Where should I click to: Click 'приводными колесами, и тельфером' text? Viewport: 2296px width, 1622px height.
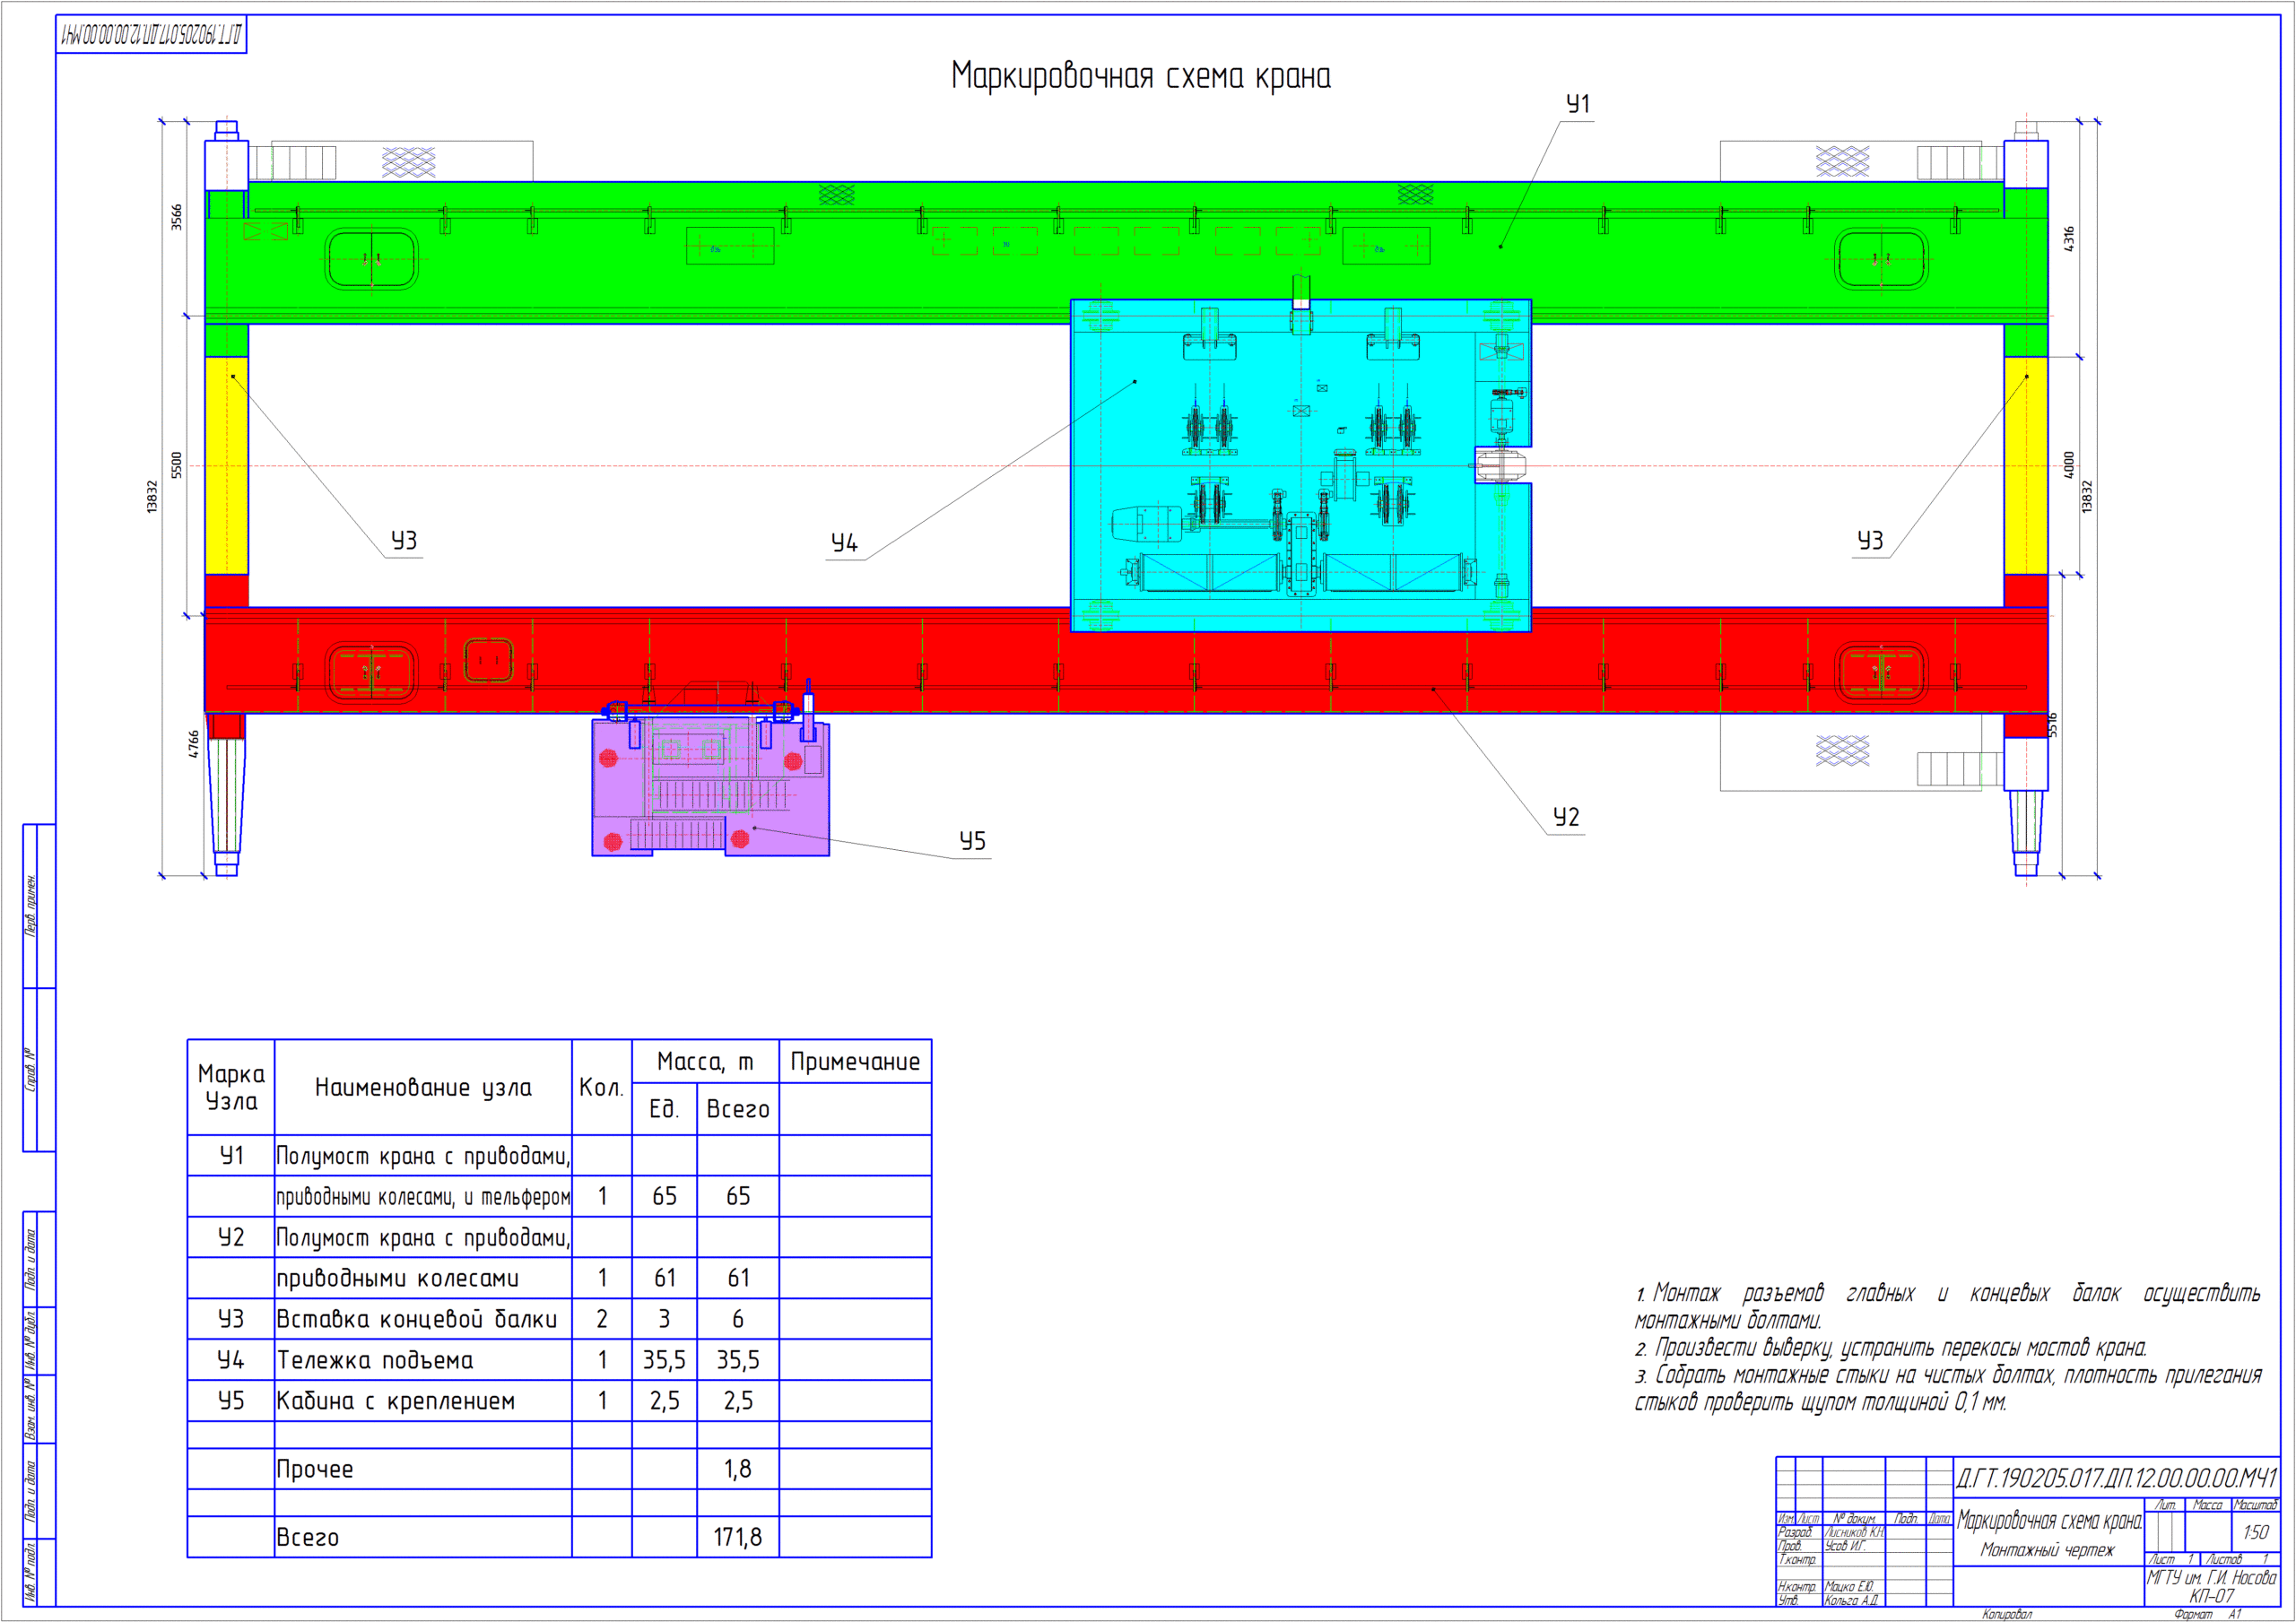tap(423, 1197)
